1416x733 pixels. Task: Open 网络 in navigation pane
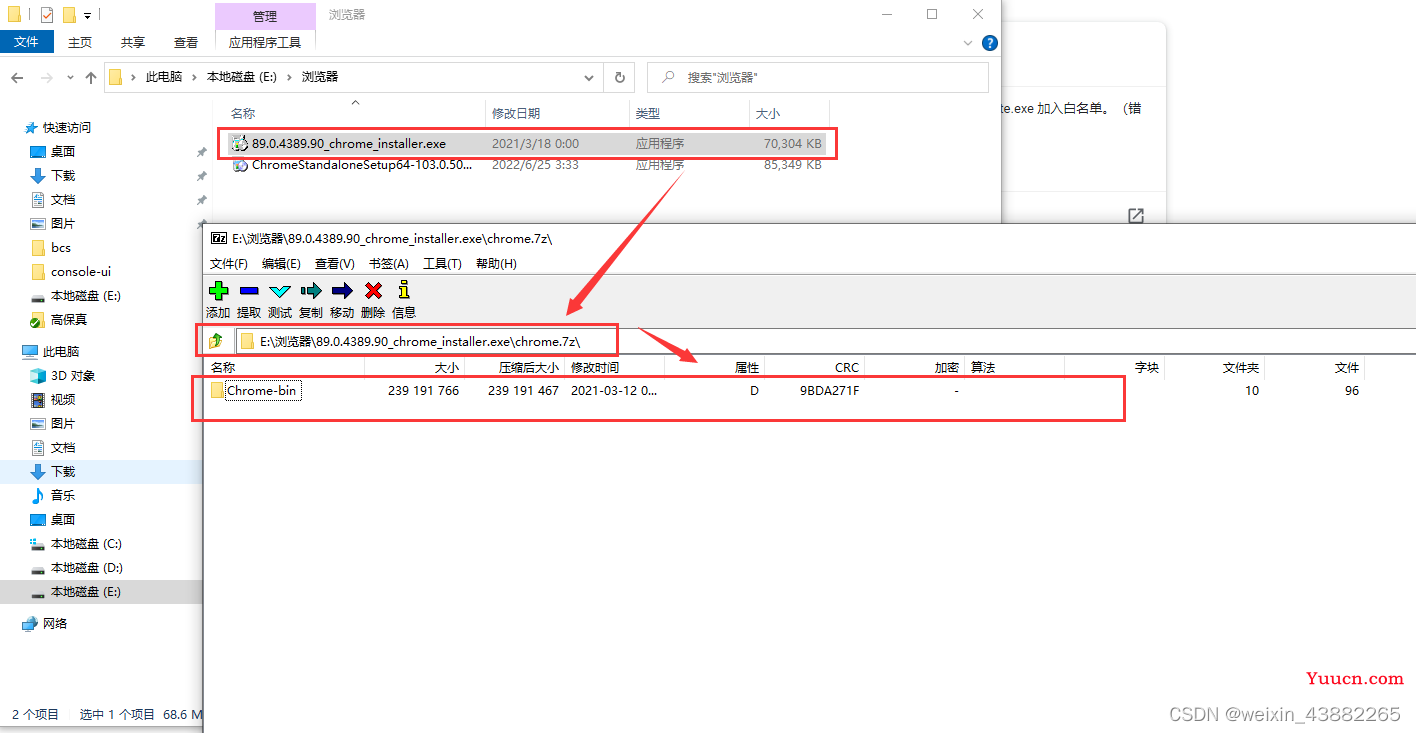click(x=46, y=624)
